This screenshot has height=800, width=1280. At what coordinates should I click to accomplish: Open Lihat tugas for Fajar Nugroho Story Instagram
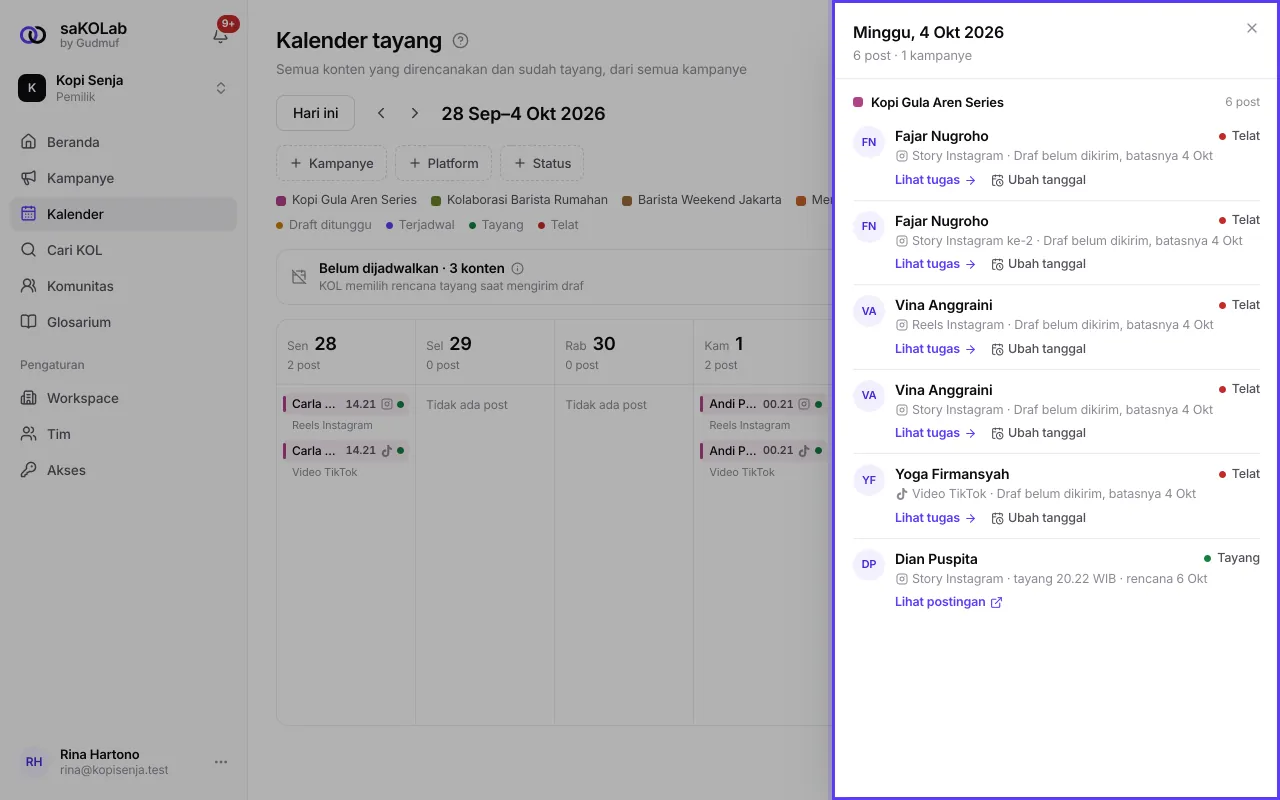[935, 180]
